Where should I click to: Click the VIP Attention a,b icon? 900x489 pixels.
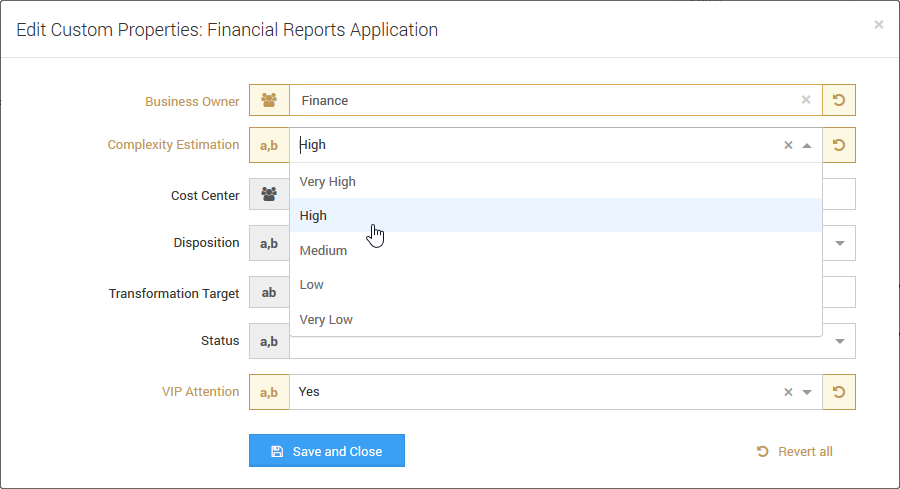[x=269, y=392]
